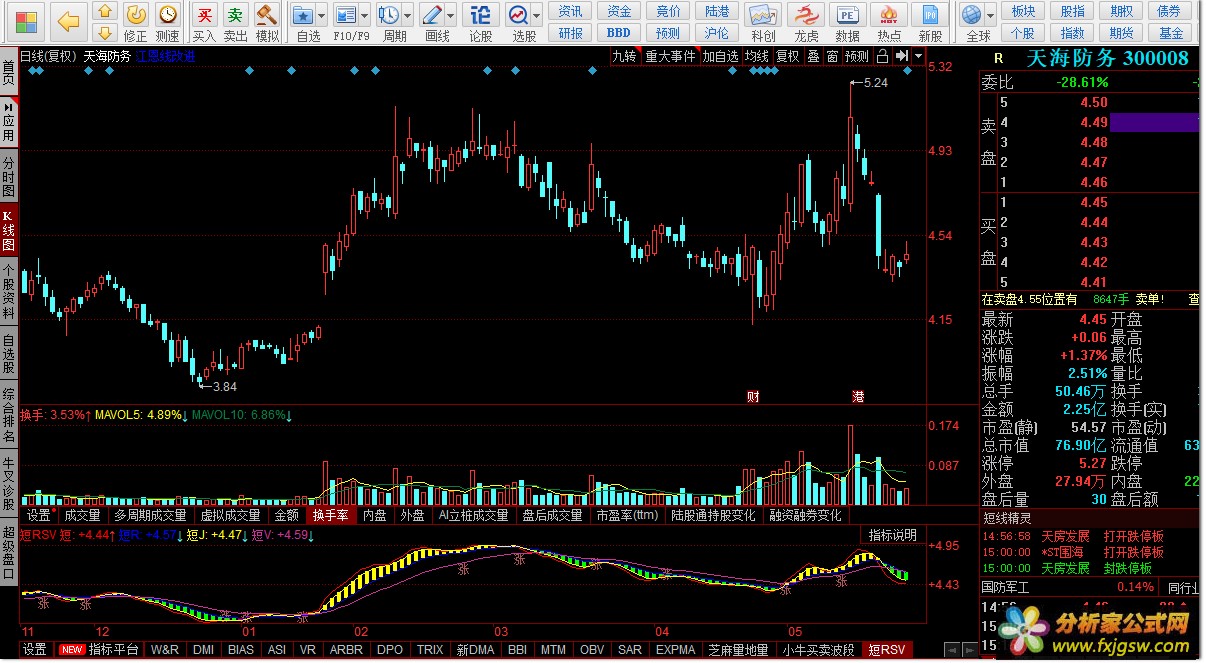Screen dimensions: 1206x663
Task: Click the 5.24 high price label
Action: pyautogui.click(x=875, y=83)
